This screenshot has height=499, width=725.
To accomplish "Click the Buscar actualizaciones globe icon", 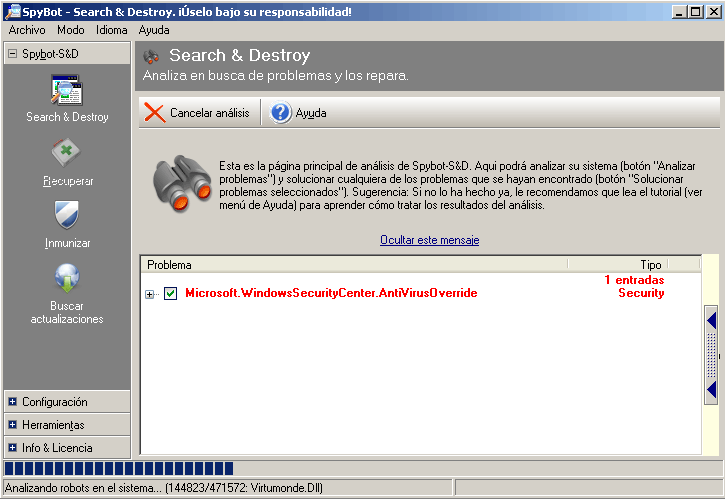I will [67, 278].
